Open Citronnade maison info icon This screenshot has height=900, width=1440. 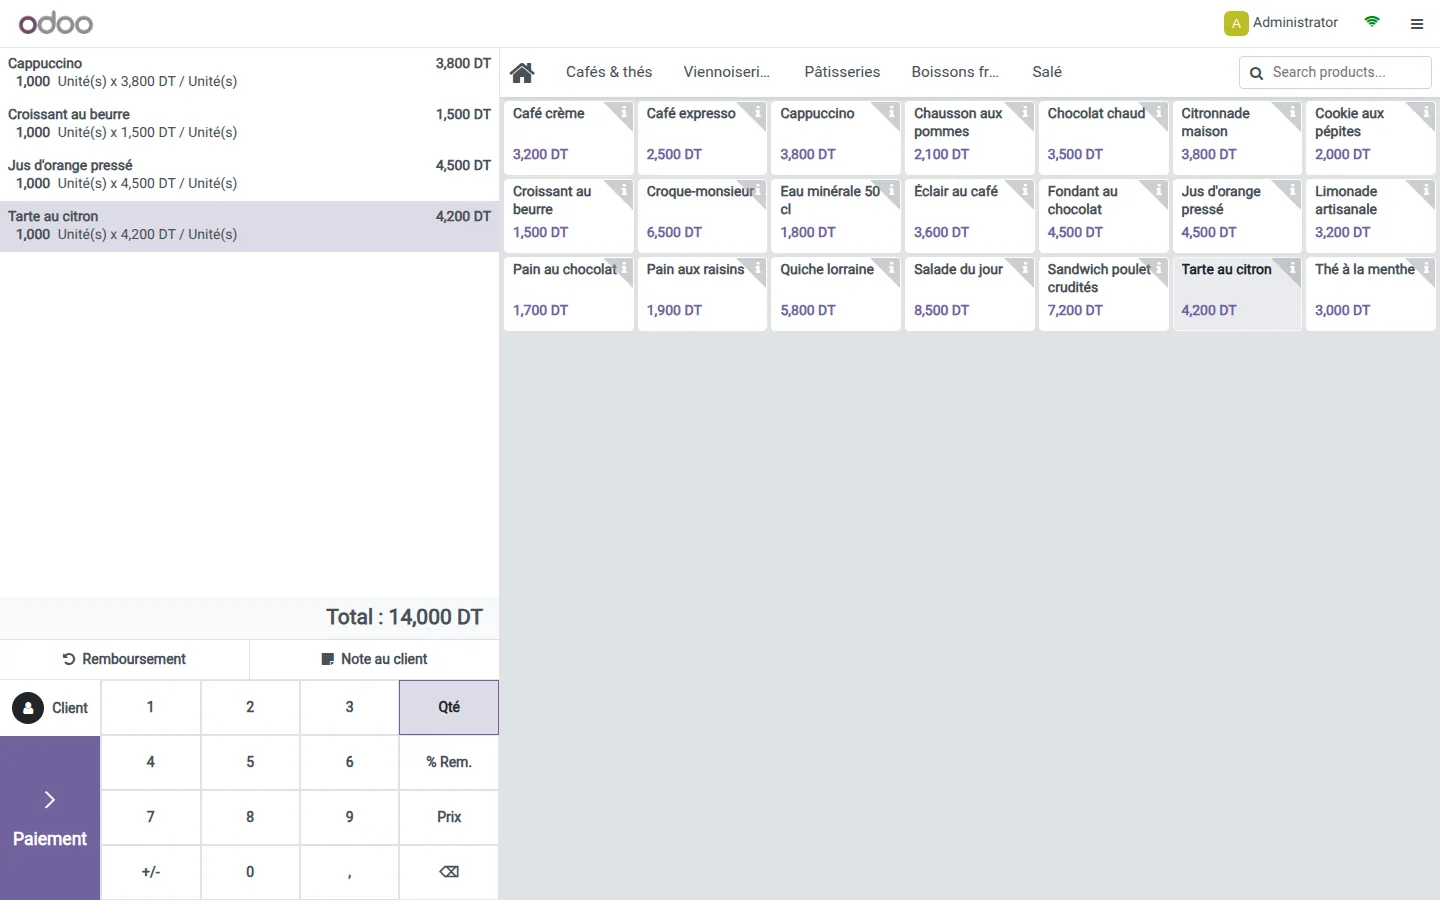[x=1292, y=112]
